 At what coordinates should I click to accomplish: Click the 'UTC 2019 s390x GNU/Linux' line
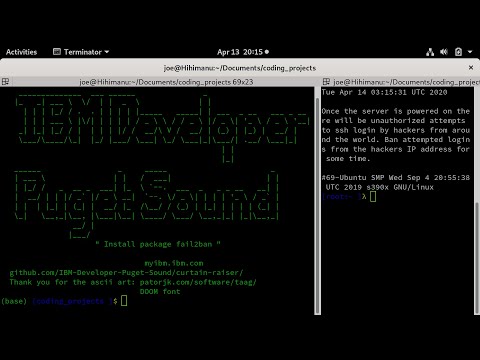coord(380,187)
